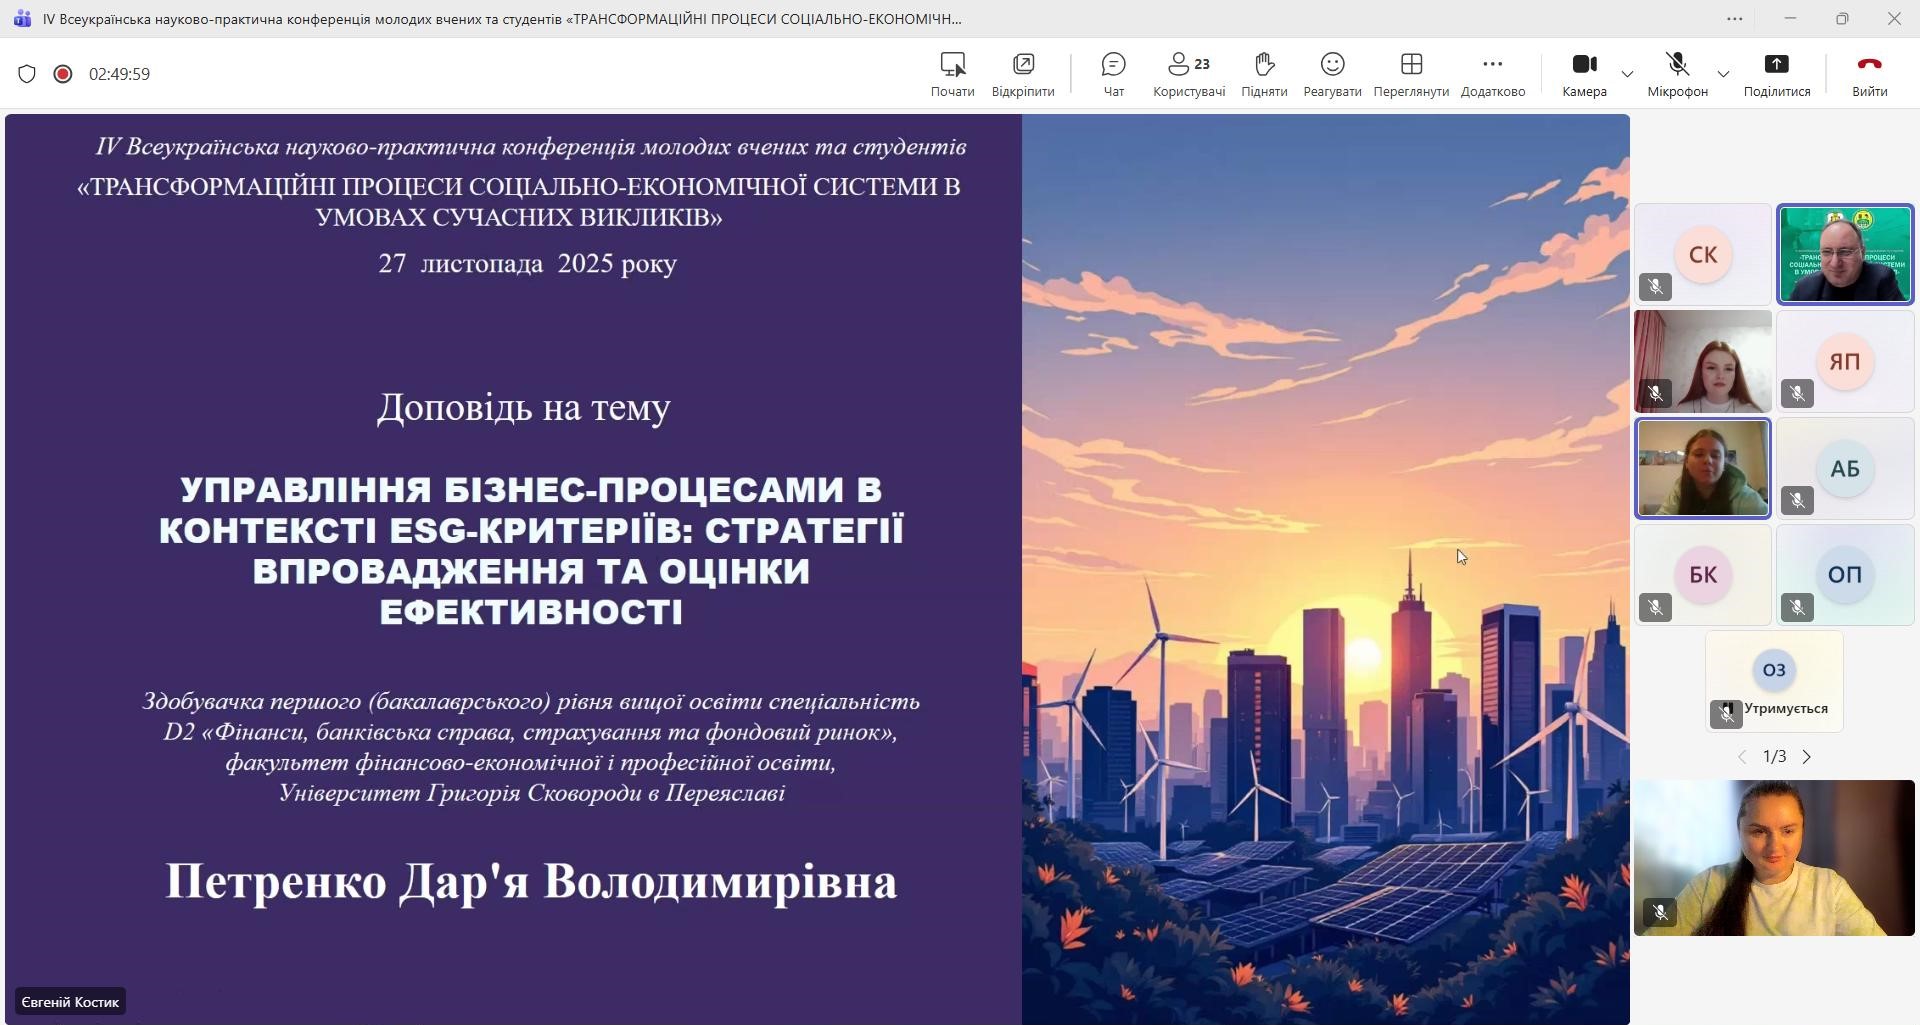1920x1025 pixels.
Task: Pop out shared content with Відкріпити
Action: (1022, 74)
